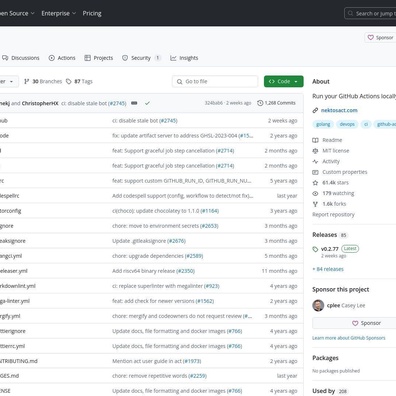Click the + 84 releases link
The image size is (396, 396).
pos(328,269)
